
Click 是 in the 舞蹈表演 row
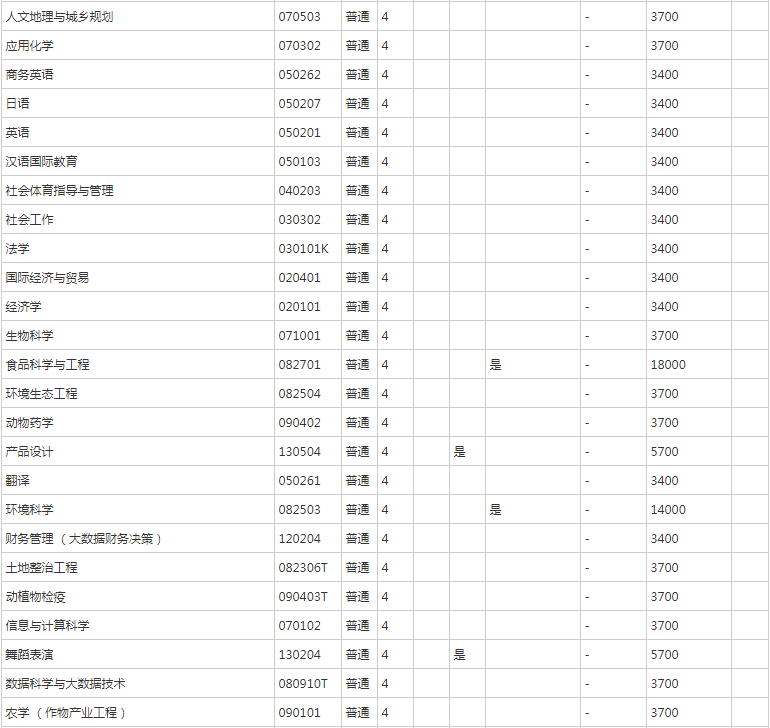(x=459, y=655)
